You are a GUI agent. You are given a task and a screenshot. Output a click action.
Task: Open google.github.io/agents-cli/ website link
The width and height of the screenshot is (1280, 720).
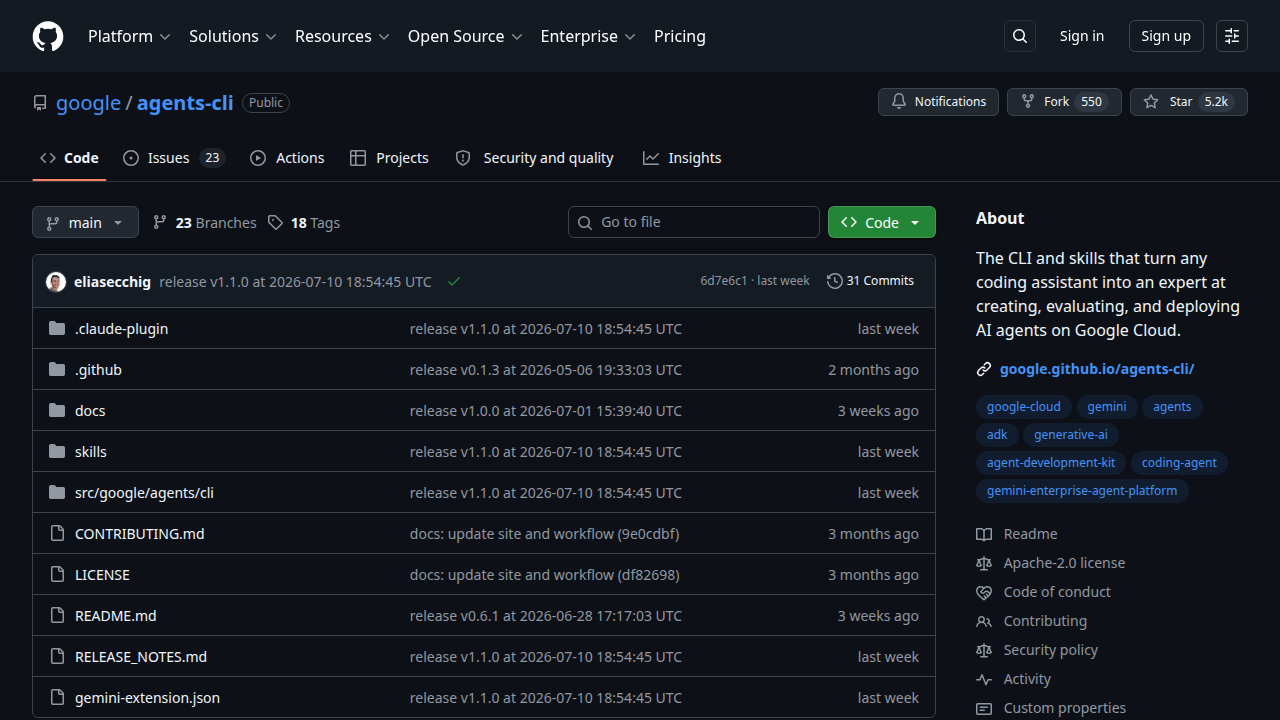(x=1097, y=369)
